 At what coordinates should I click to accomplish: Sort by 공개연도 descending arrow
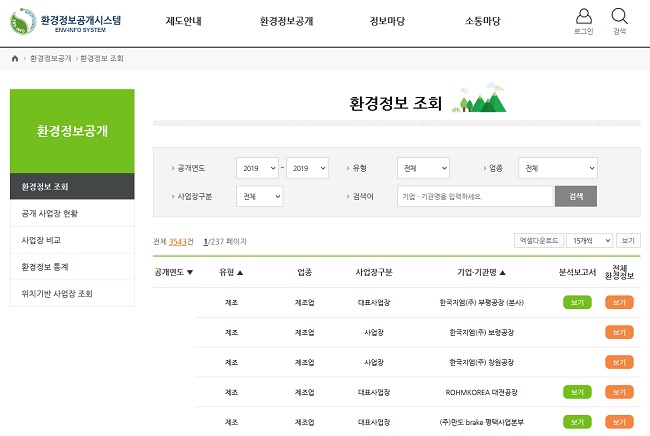tap(190, 272)
